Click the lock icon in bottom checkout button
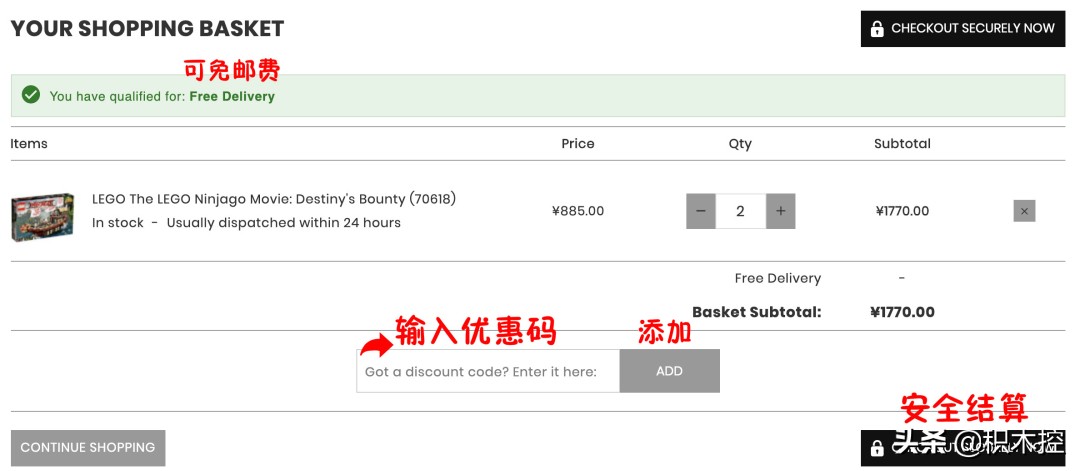This screenshot has height=471, width=1080. [877, 449]
